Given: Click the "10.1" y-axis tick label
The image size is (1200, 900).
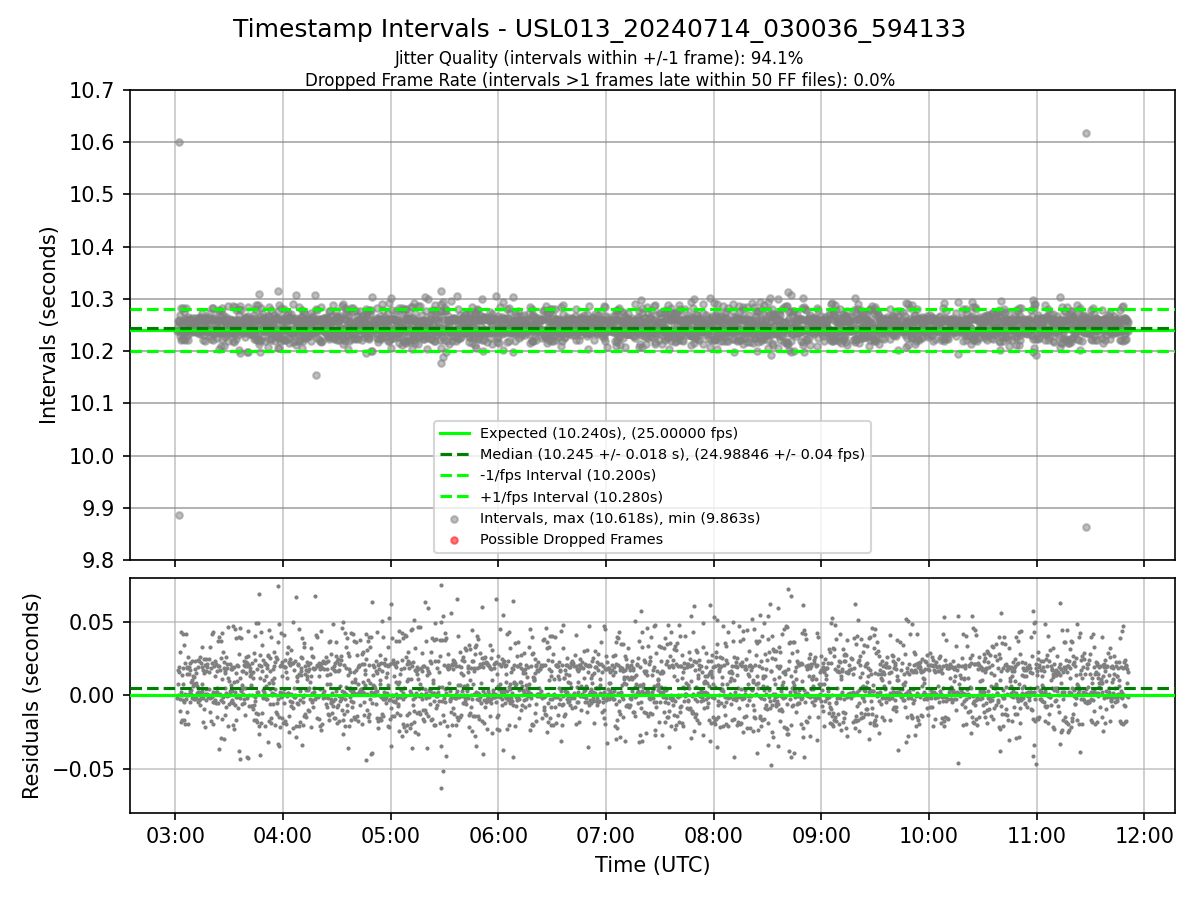Looking at the screenshot, I should 90,403.
